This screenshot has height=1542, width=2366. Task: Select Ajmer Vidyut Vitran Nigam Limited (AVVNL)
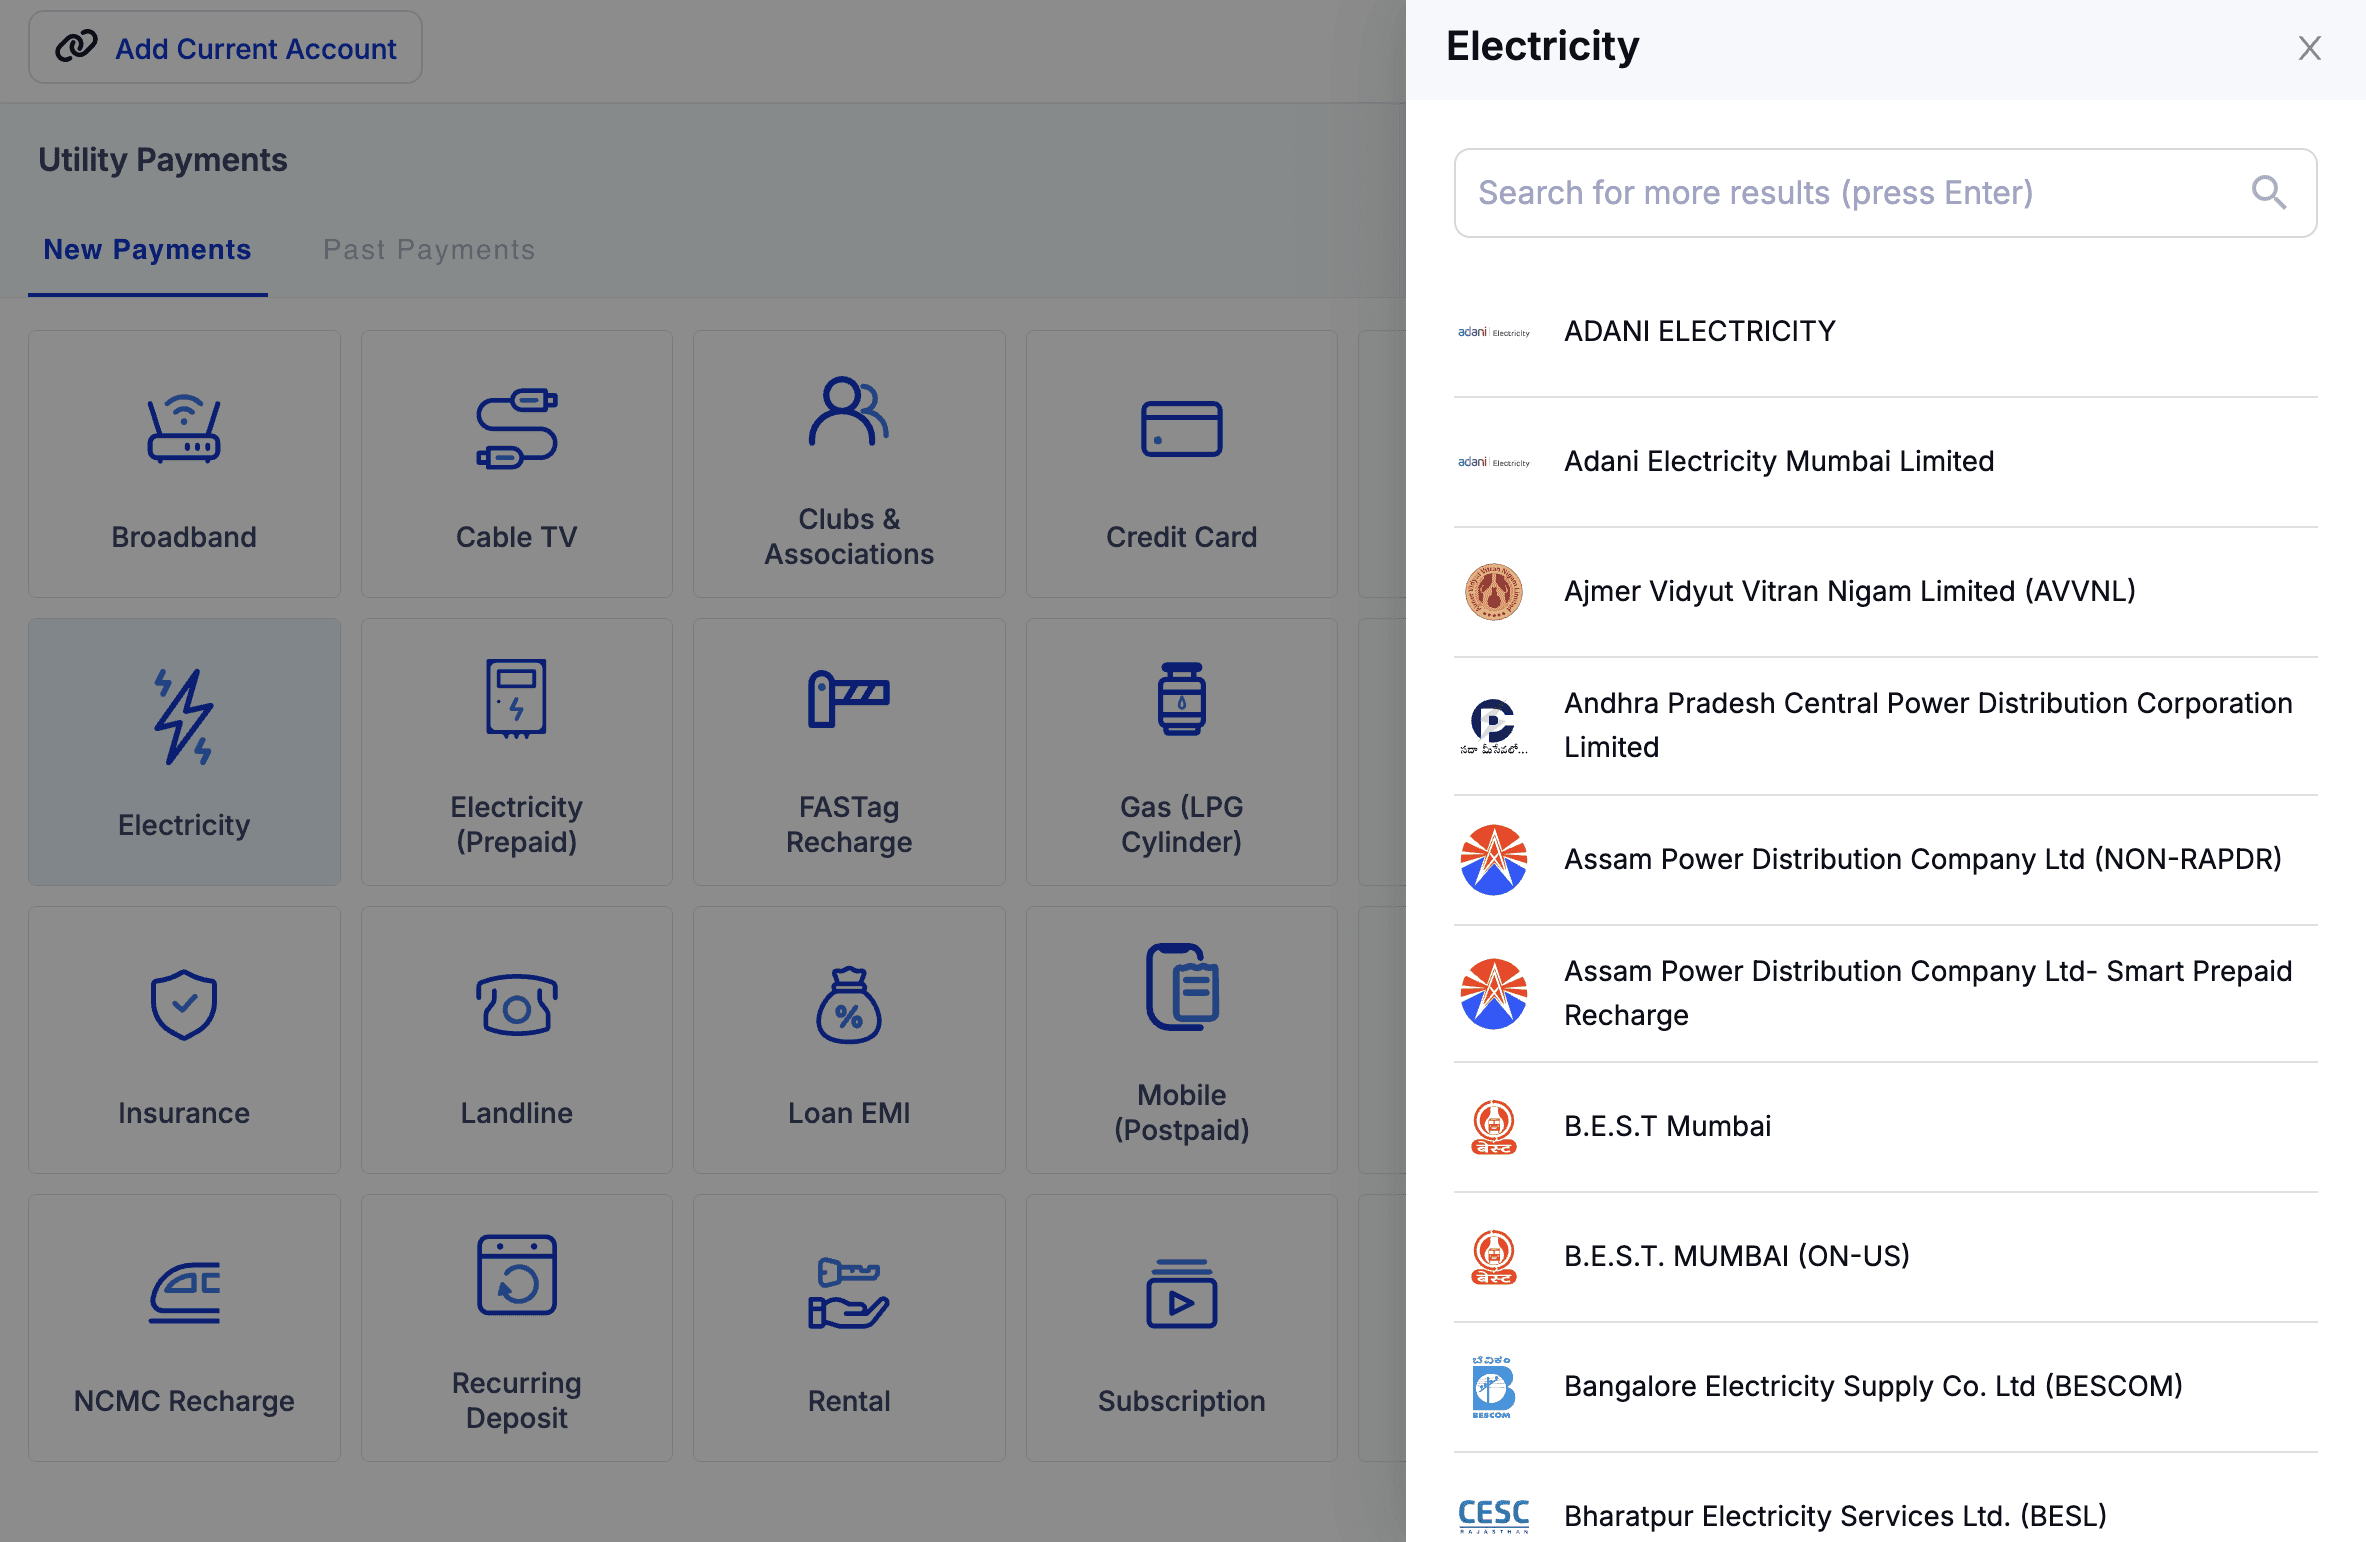tap(1849, 591)
